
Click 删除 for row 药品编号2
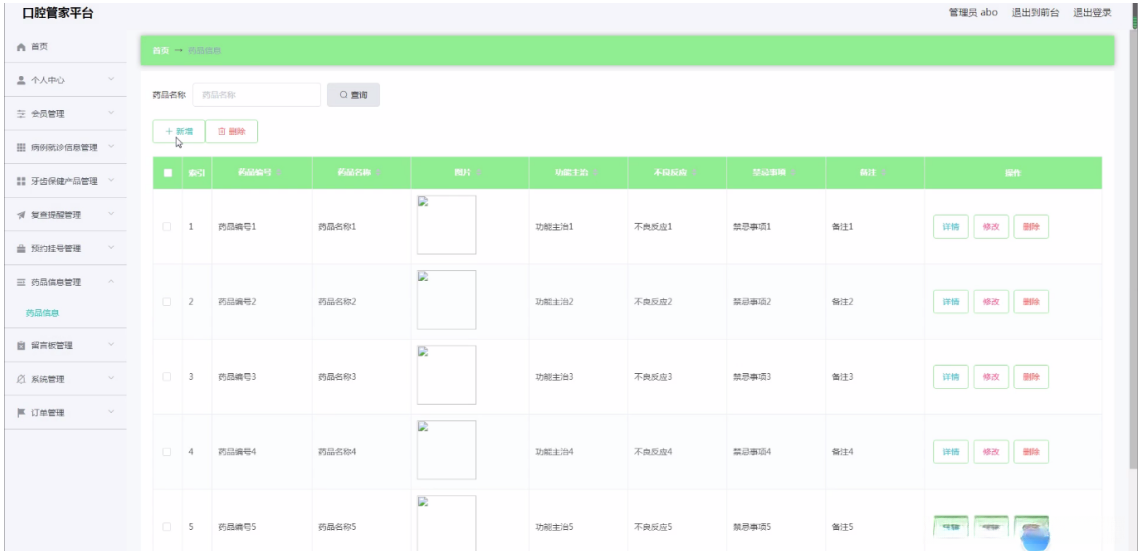[1031, 301]
